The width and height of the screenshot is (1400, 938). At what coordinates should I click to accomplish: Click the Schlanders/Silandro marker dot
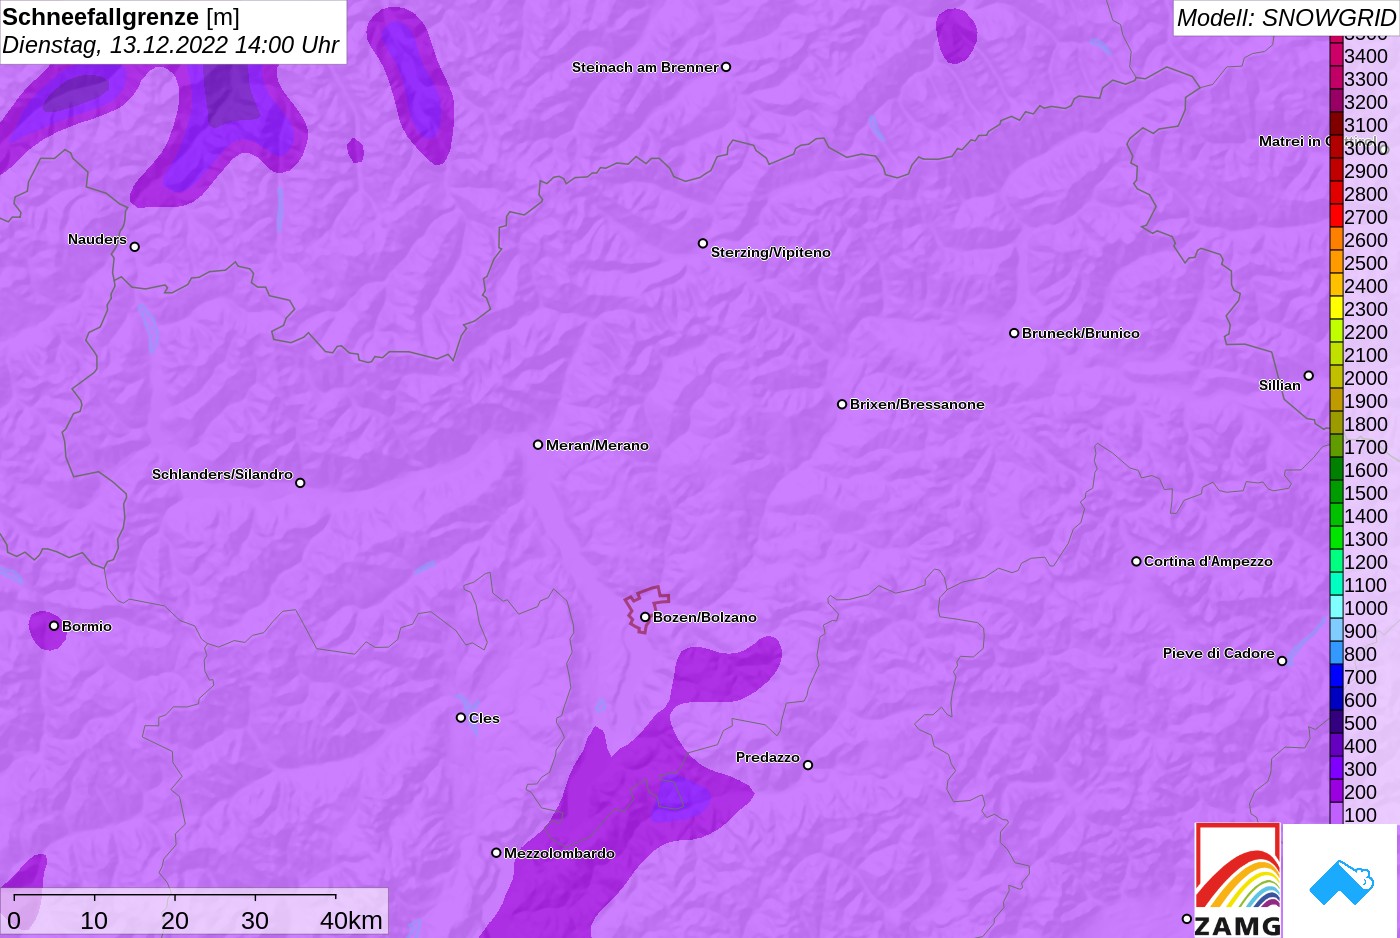300,483
